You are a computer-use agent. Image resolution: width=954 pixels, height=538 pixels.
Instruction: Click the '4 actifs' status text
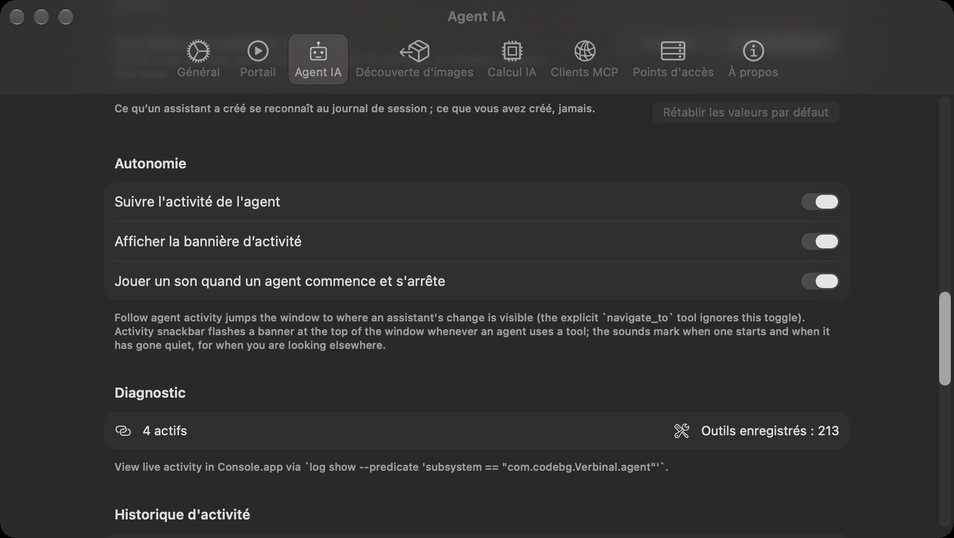[165, 431]
